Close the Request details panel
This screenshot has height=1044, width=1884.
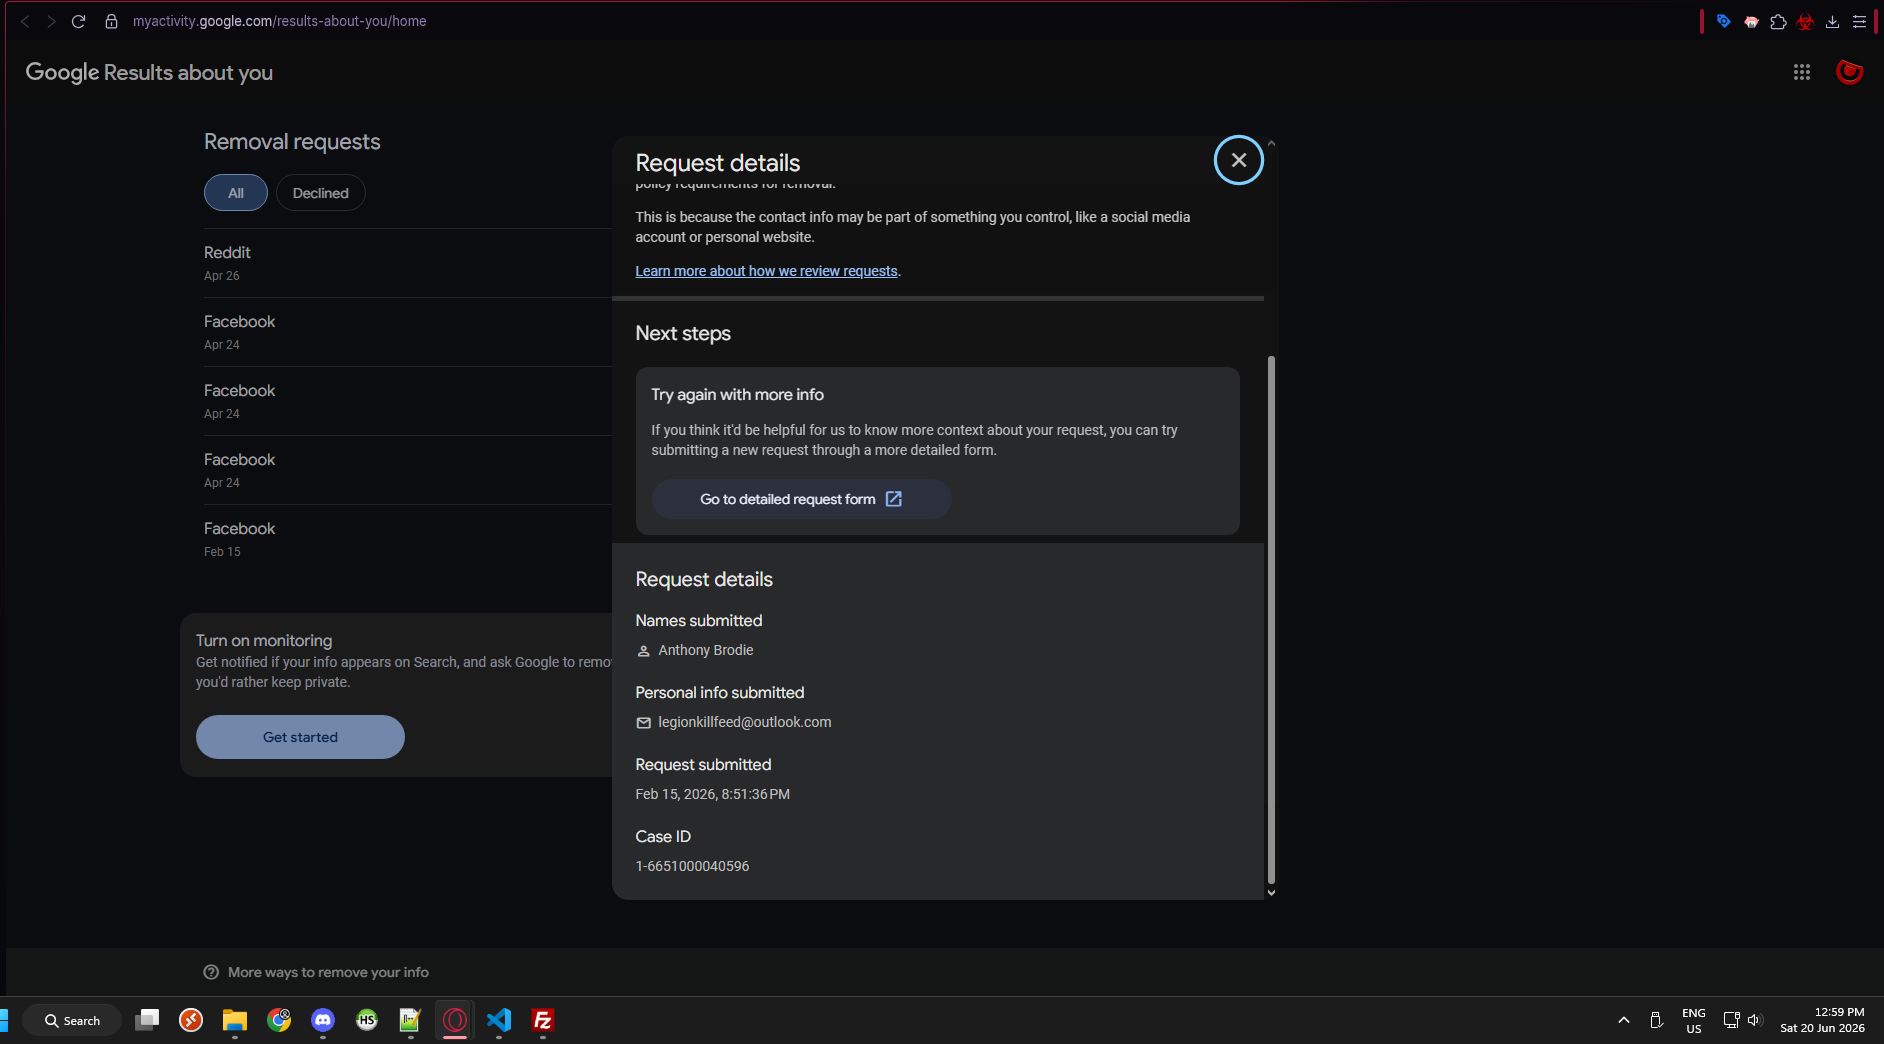[1238, 160]
